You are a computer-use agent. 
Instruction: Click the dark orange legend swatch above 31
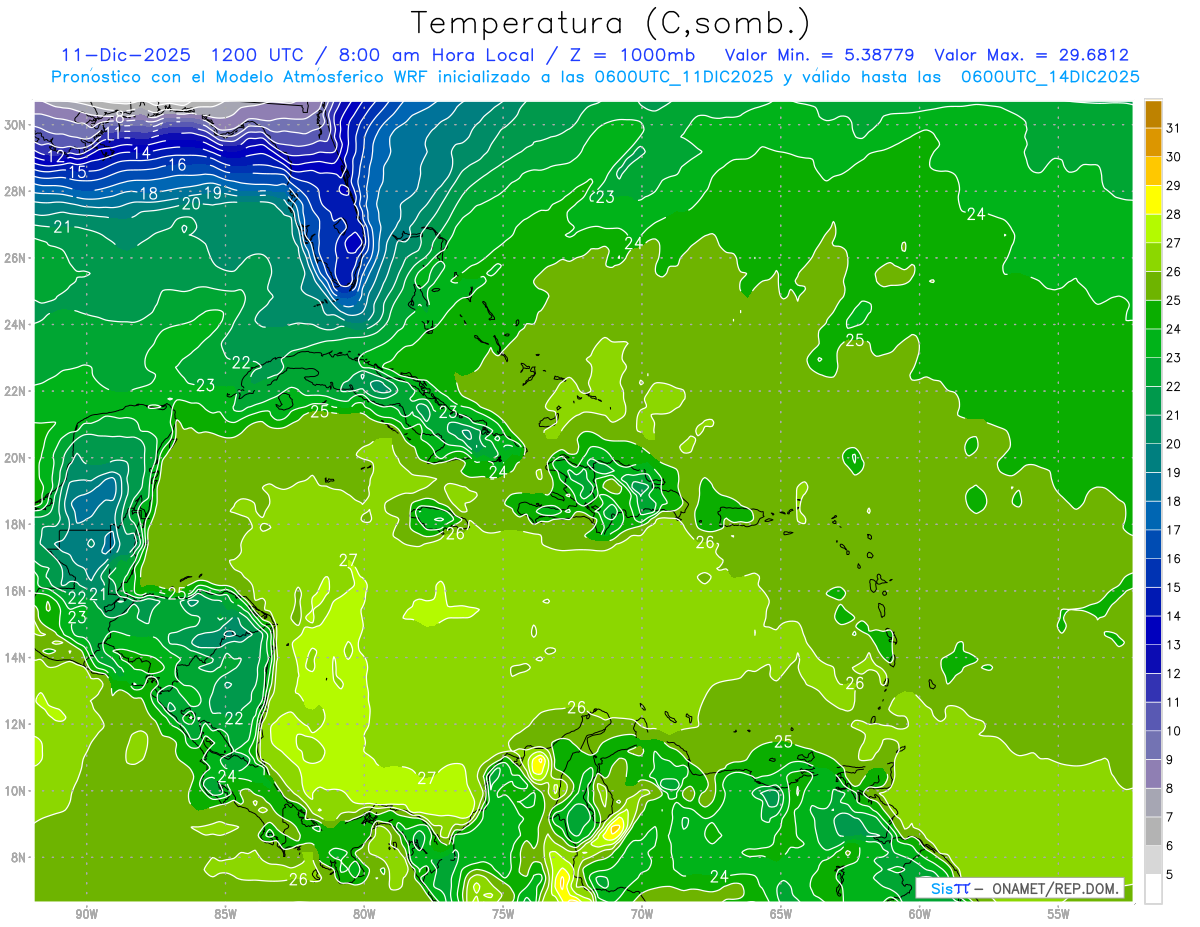click(x=1153, y=114)
